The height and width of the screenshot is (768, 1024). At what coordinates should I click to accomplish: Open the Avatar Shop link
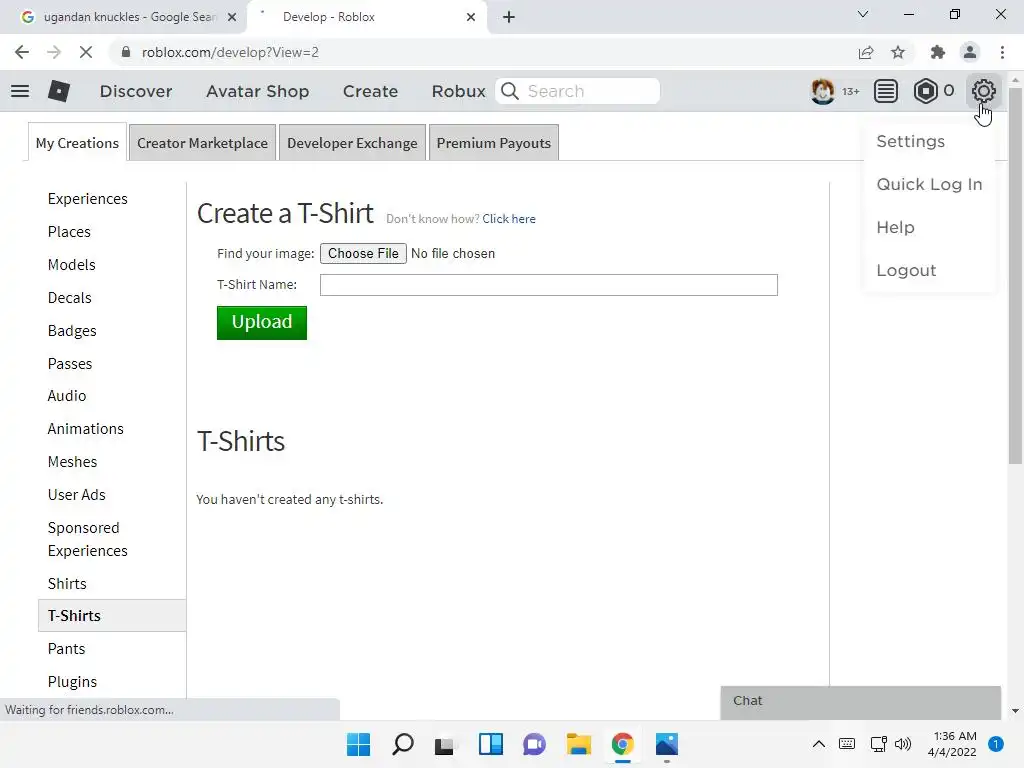(257, 91)
